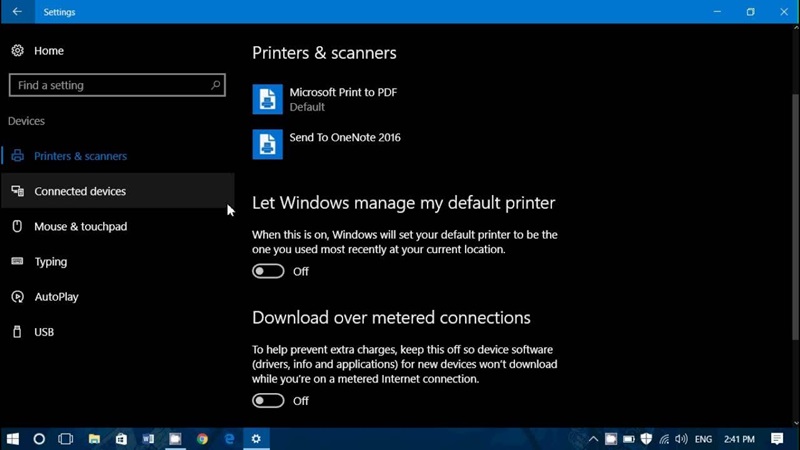Click the Home gear icon
Viewport: 800px width, 450px height.
click(17, 51)
